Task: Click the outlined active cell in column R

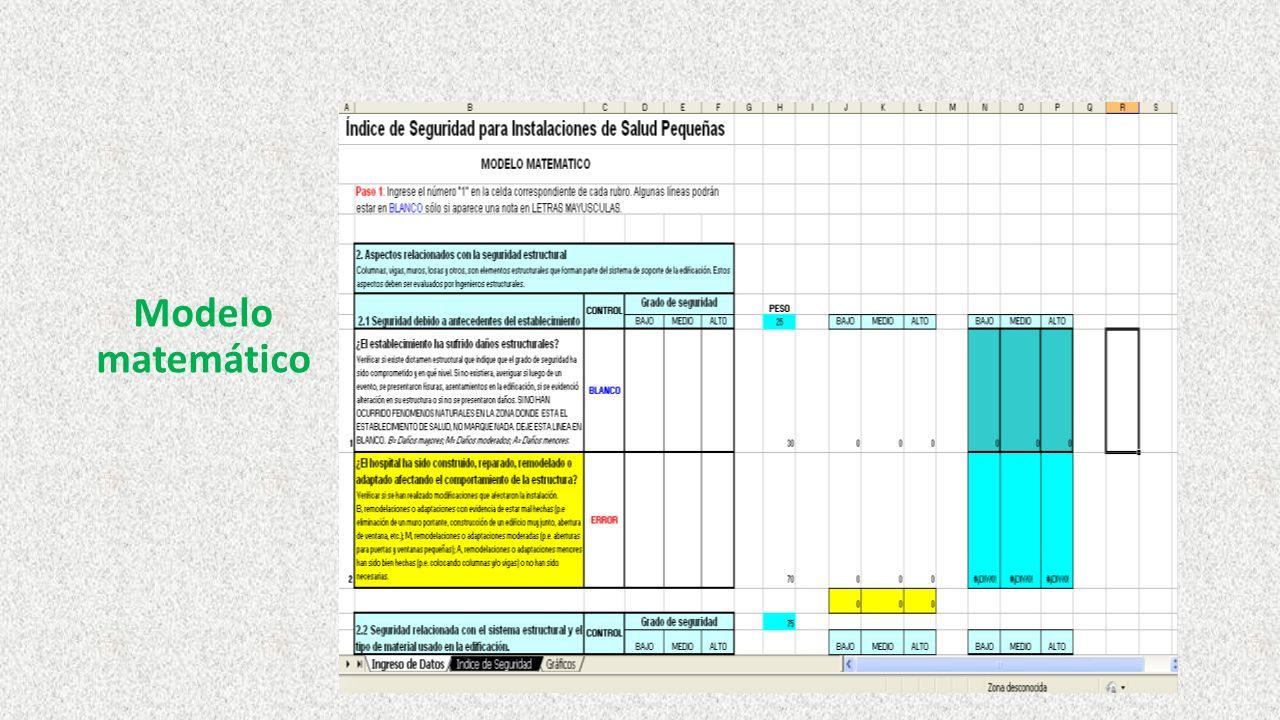Action: (x=1122, y=390)
